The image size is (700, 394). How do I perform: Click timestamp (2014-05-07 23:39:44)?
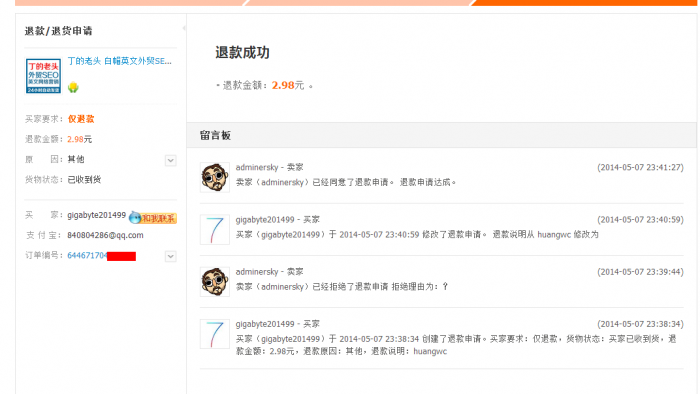coord(640,272)
